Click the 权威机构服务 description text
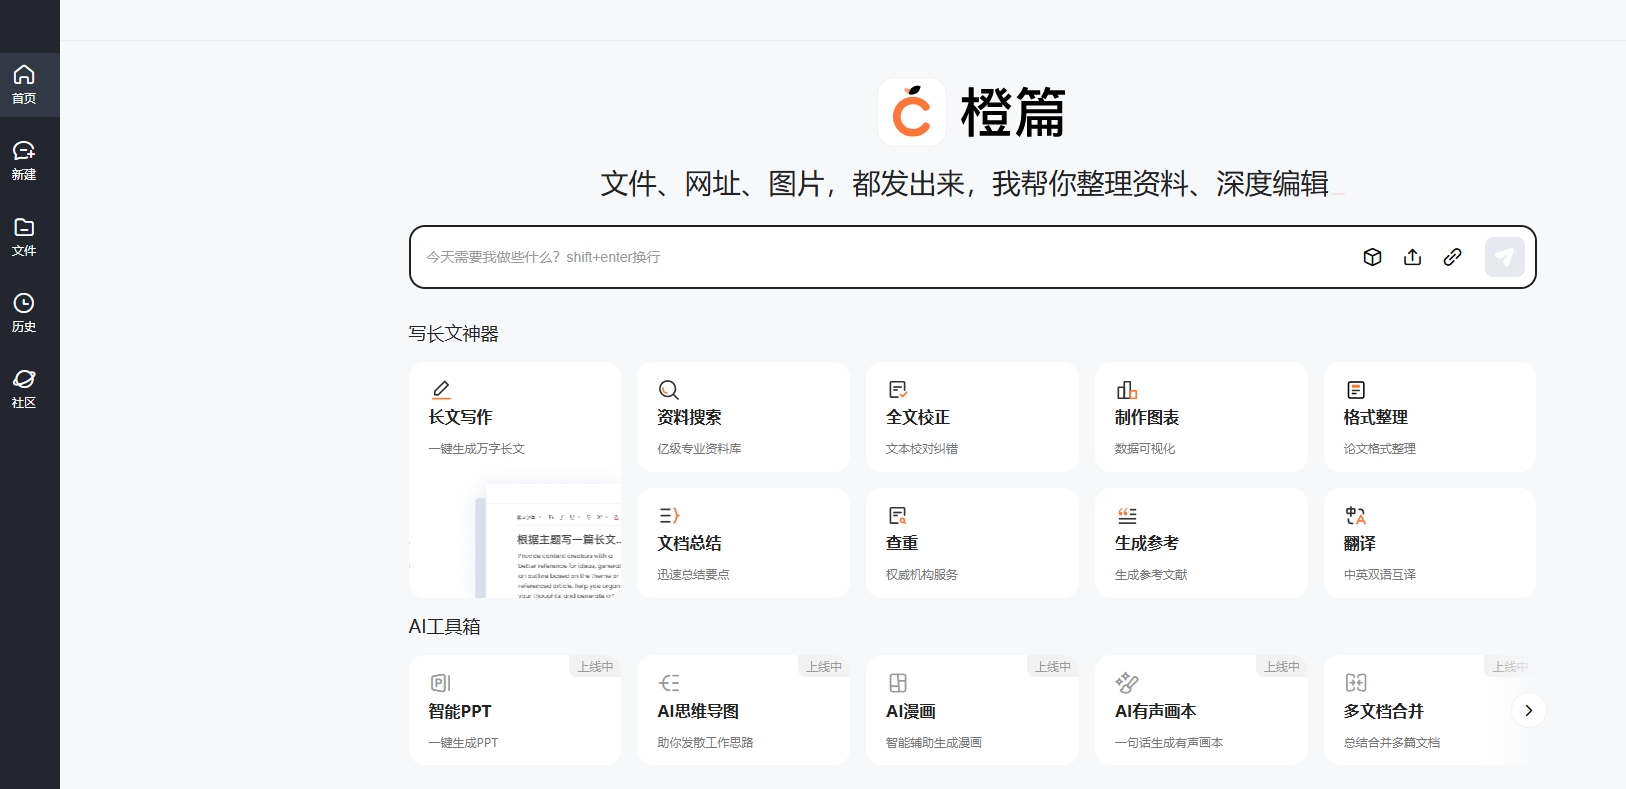The height and width of the screenshot is (789, 1626). (x=922, y=575)
